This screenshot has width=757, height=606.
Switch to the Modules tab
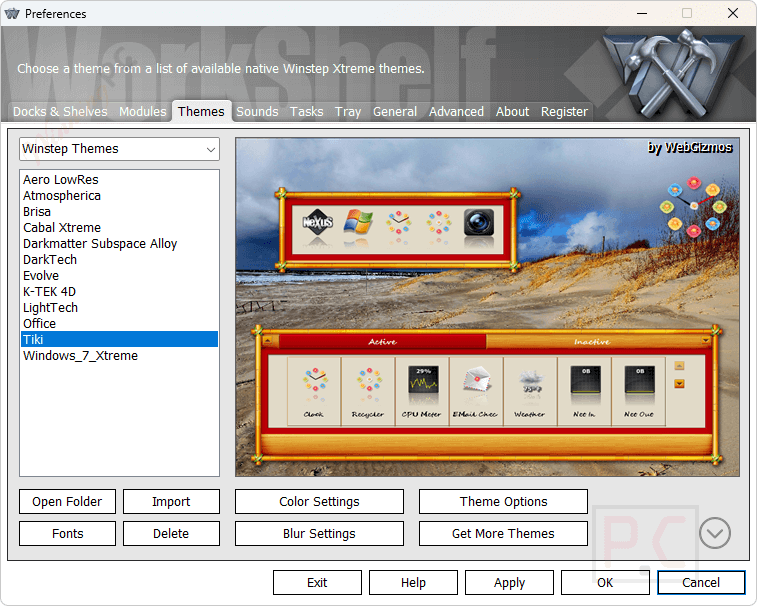tap(142, 112)
